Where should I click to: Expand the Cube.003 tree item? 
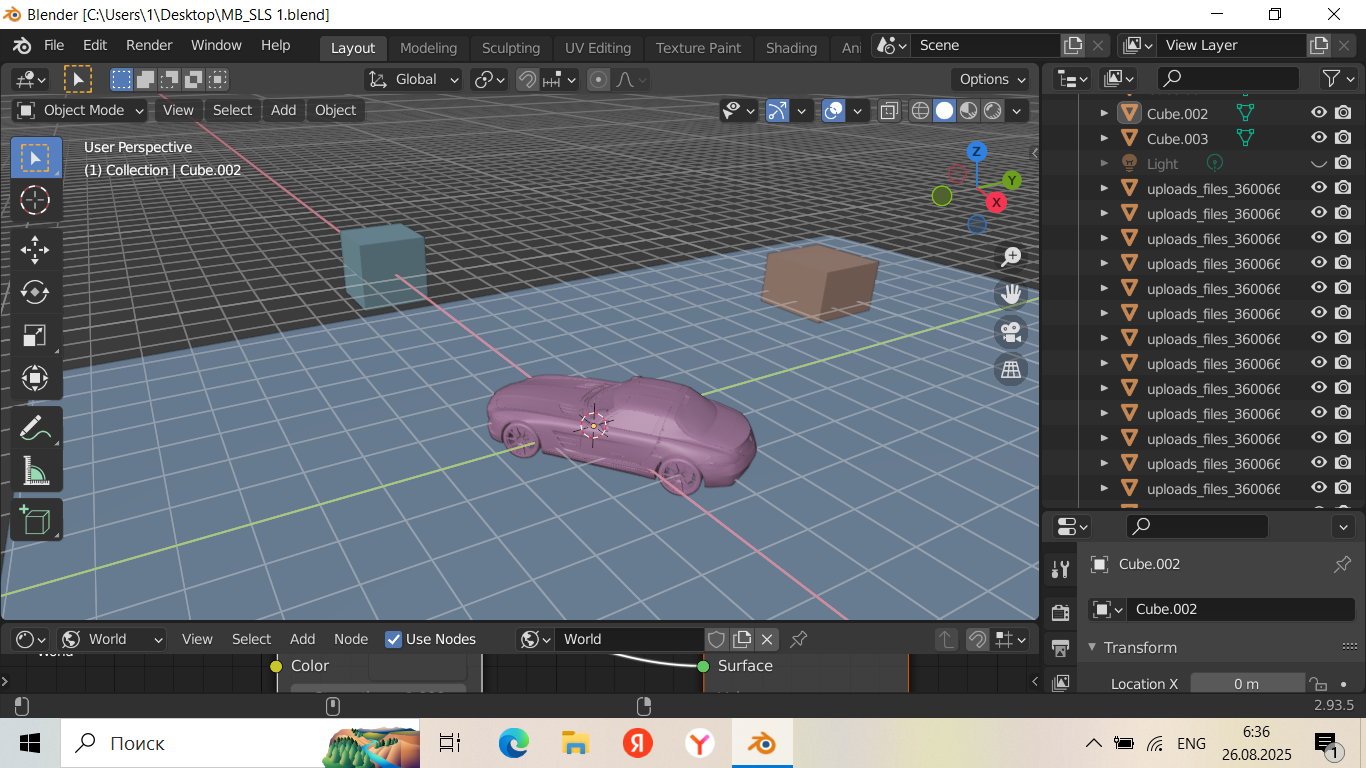point(1104,138)
